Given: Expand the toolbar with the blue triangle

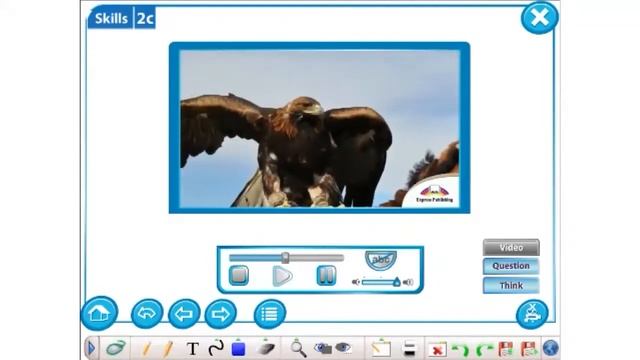Looking at the screenshot, I should tap(91, 348).
